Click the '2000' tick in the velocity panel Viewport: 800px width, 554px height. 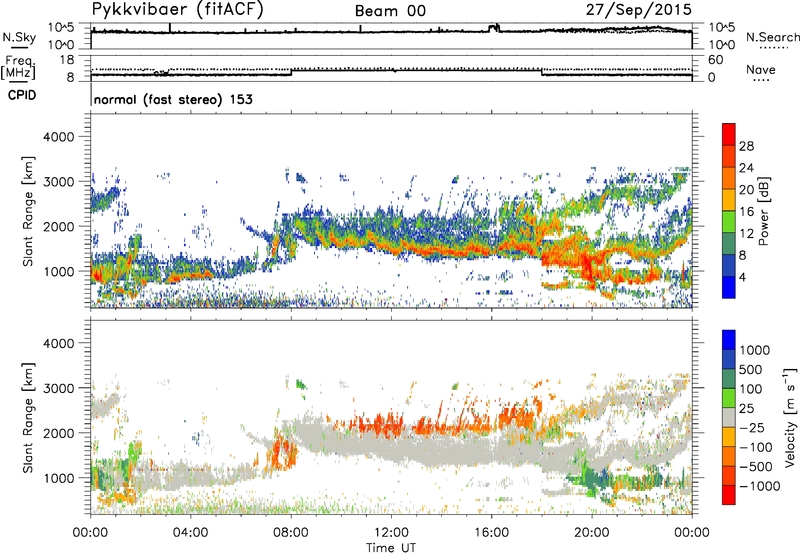point(58,433)
